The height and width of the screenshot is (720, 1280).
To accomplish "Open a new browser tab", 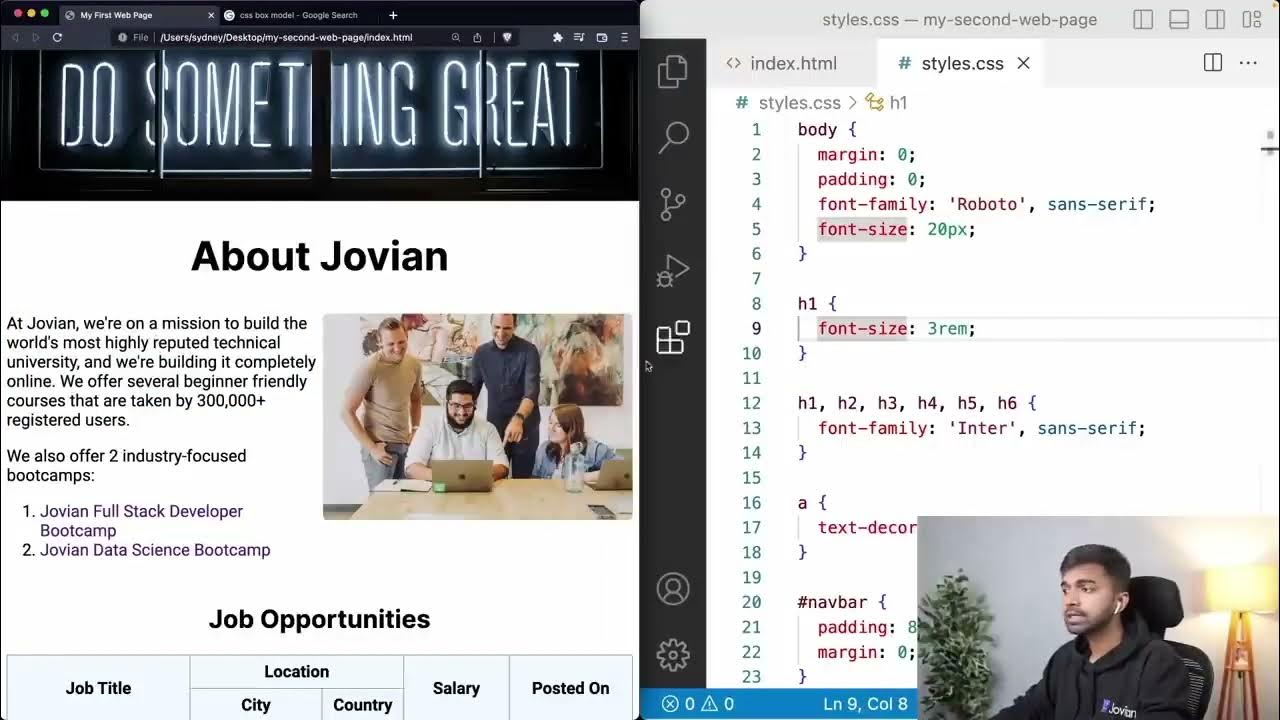I will point(393,15).
